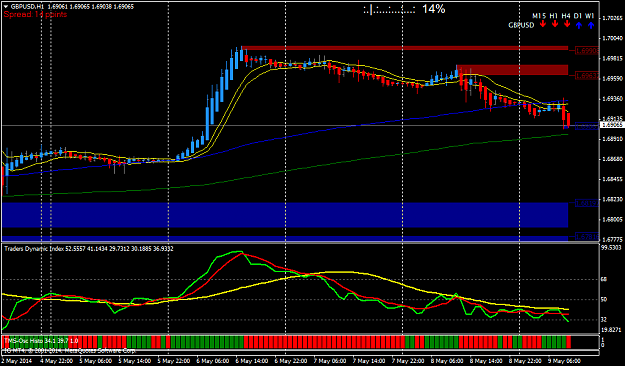Click '6 May 06:00' on the time axis
This screenshot has width=625, height=366.
[212, 361]
